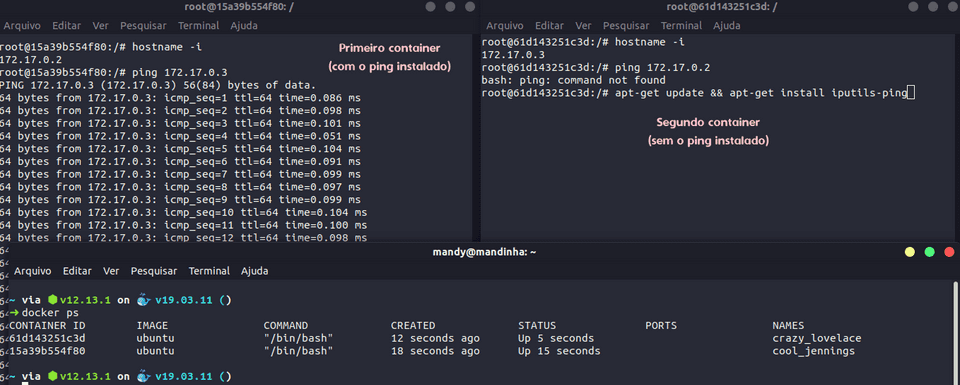Screen dimensions: 960x385
Task: Open Pesquisar menu in first container terminal
Action: pyautogui.click(x=143, y=26)
